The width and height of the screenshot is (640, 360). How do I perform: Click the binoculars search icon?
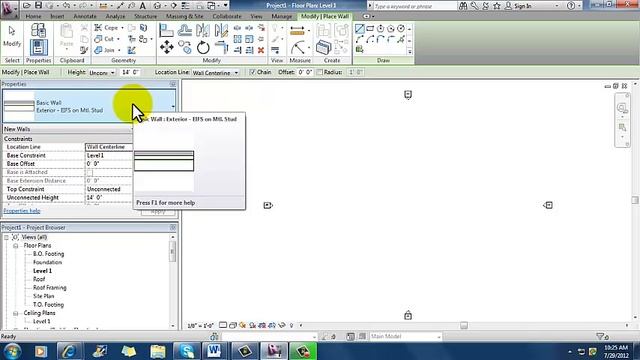click(463, 6)
